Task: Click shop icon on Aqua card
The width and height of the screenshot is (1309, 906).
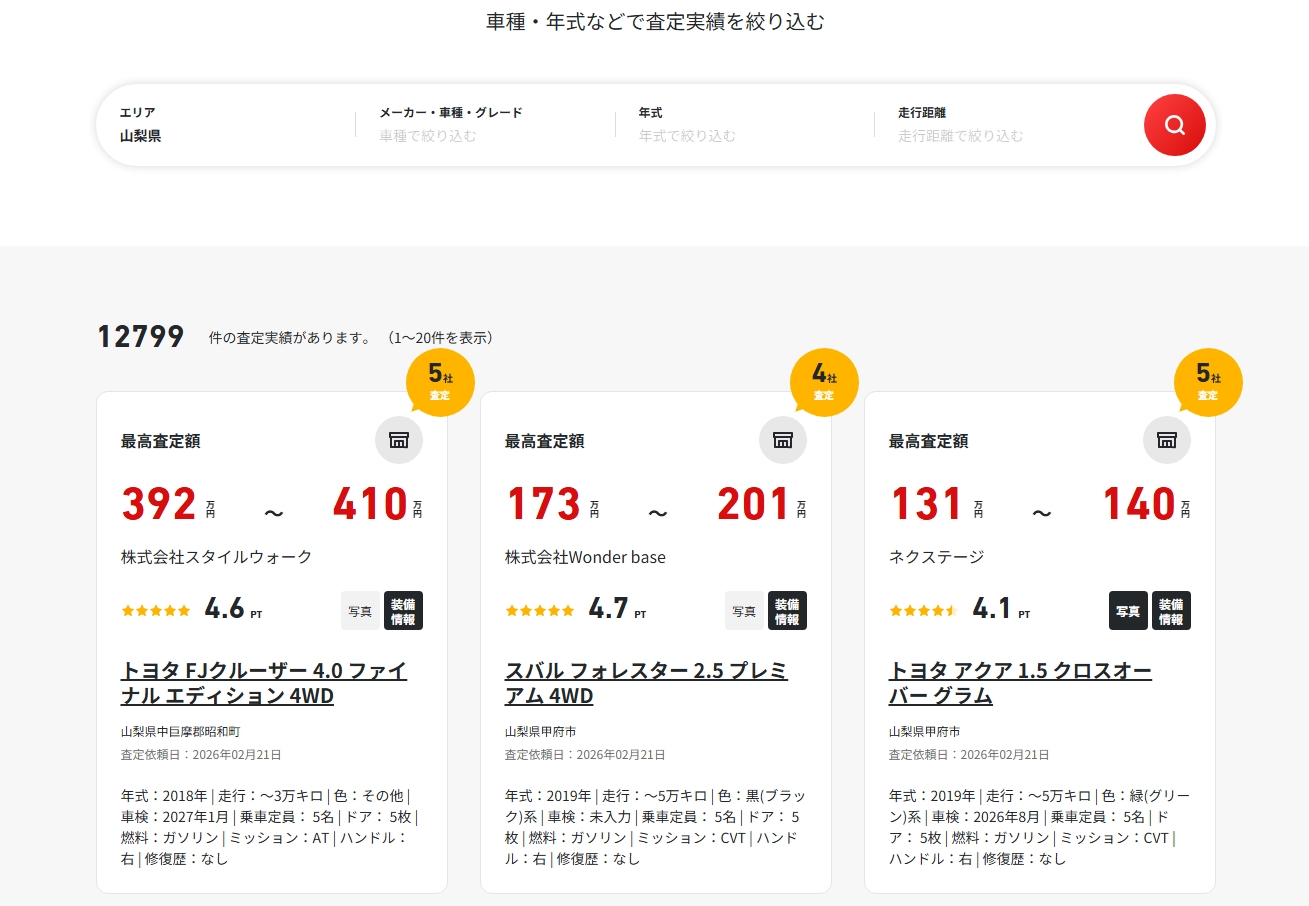Action: 1167,440
